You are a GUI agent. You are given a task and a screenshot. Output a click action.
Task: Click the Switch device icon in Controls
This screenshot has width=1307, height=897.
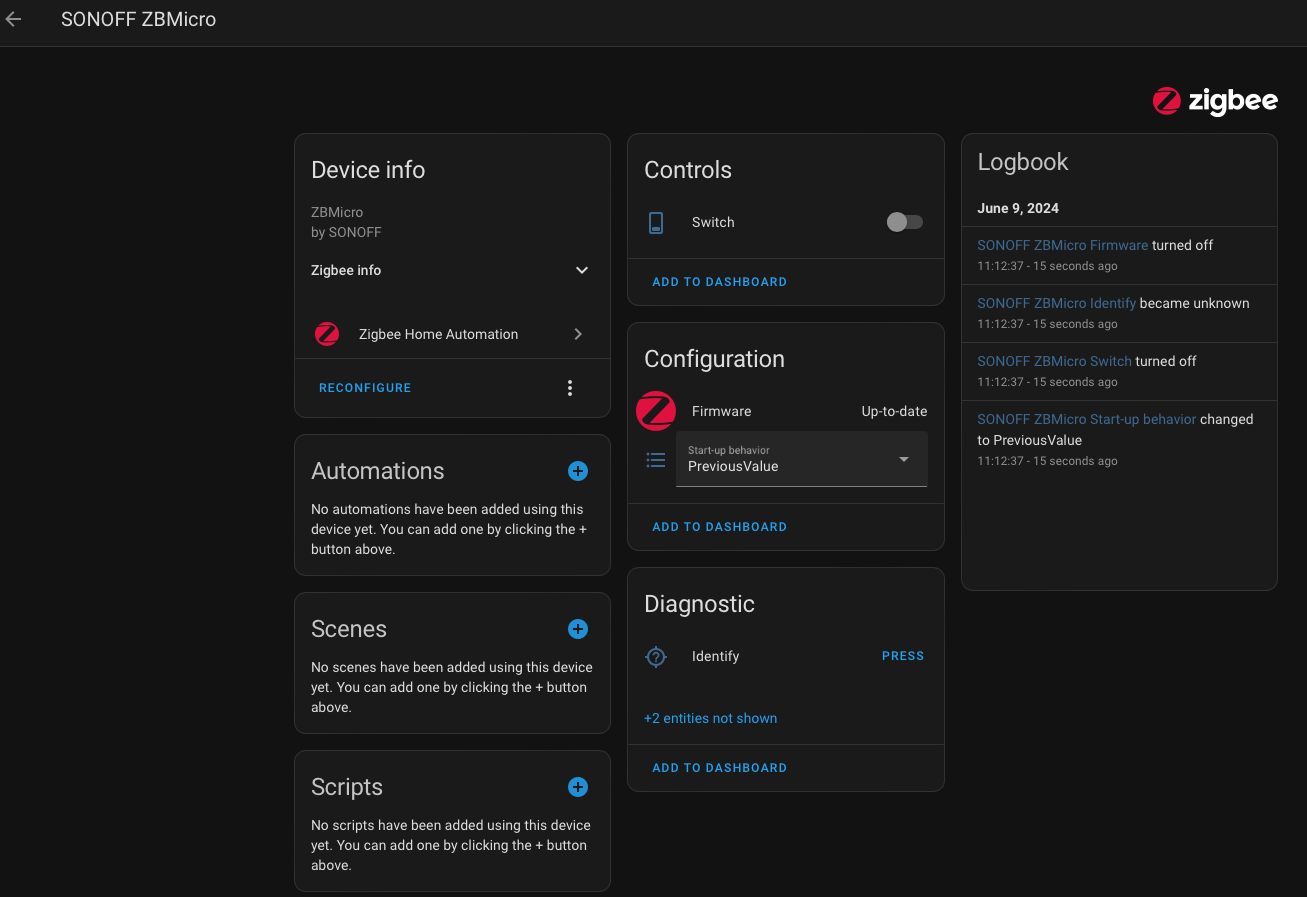coord(656,222)
